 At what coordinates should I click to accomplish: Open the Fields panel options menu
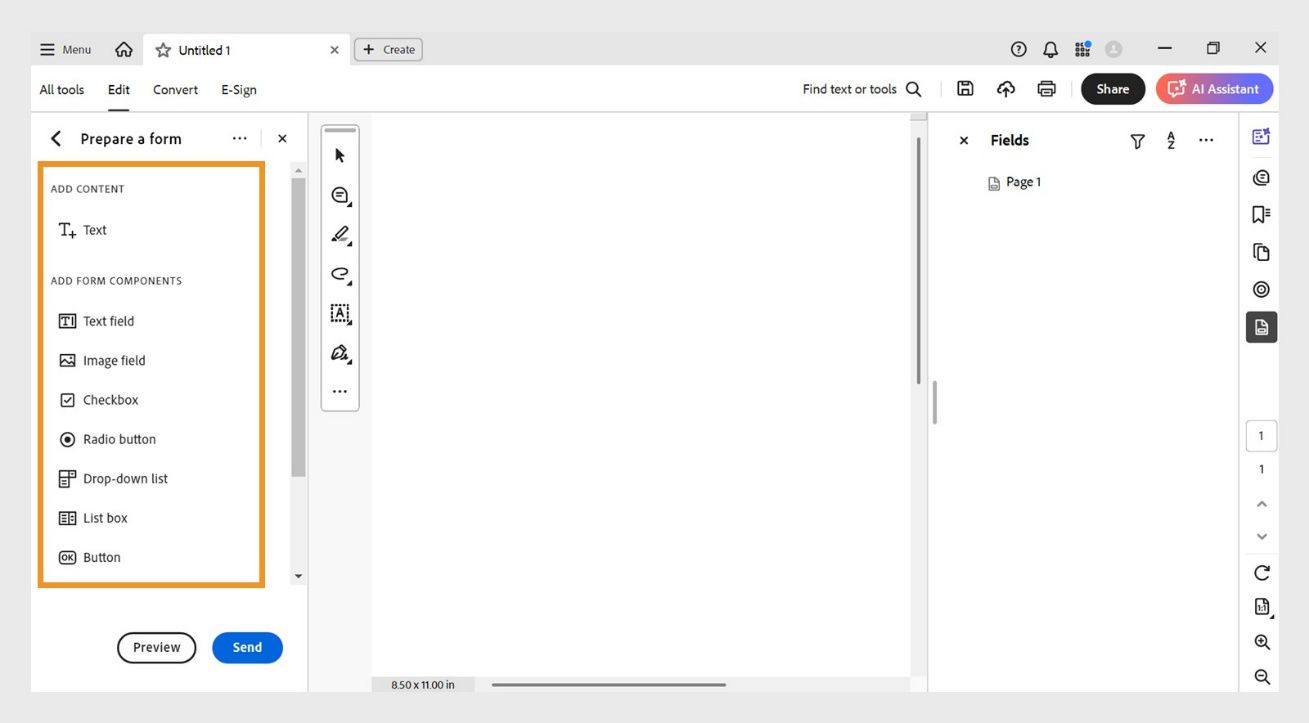[1206, 140]
